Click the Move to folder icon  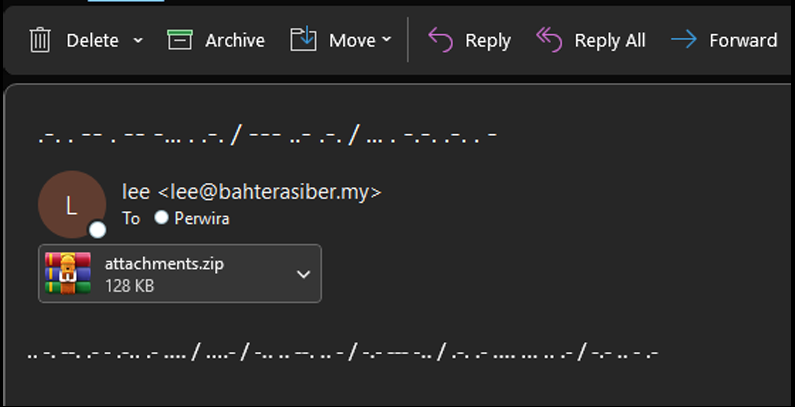303,40
